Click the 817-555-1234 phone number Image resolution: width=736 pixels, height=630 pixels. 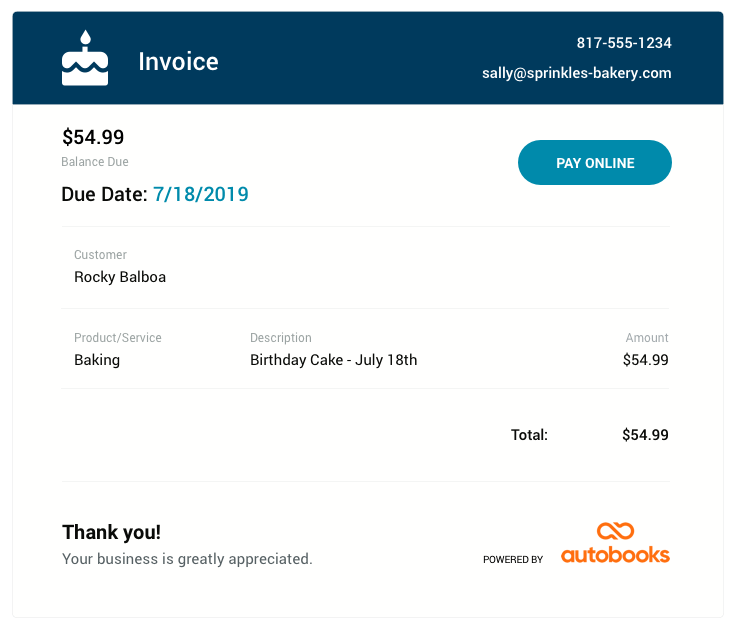coord(624,43)
